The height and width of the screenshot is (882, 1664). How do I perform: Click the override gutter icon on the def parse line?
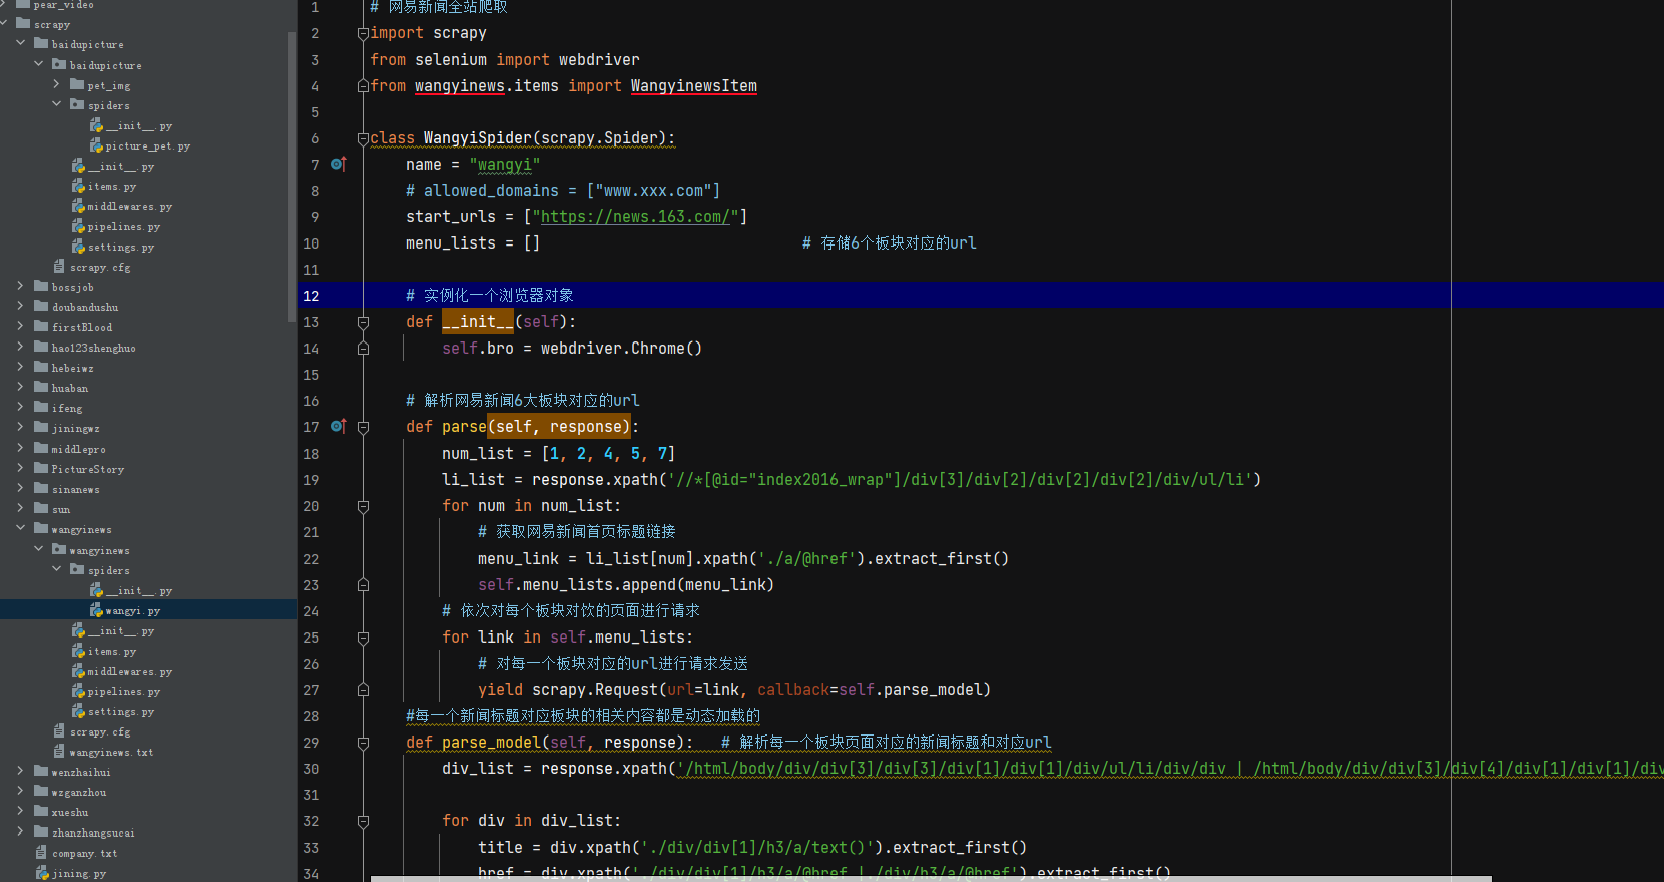(x=338, y=426)
